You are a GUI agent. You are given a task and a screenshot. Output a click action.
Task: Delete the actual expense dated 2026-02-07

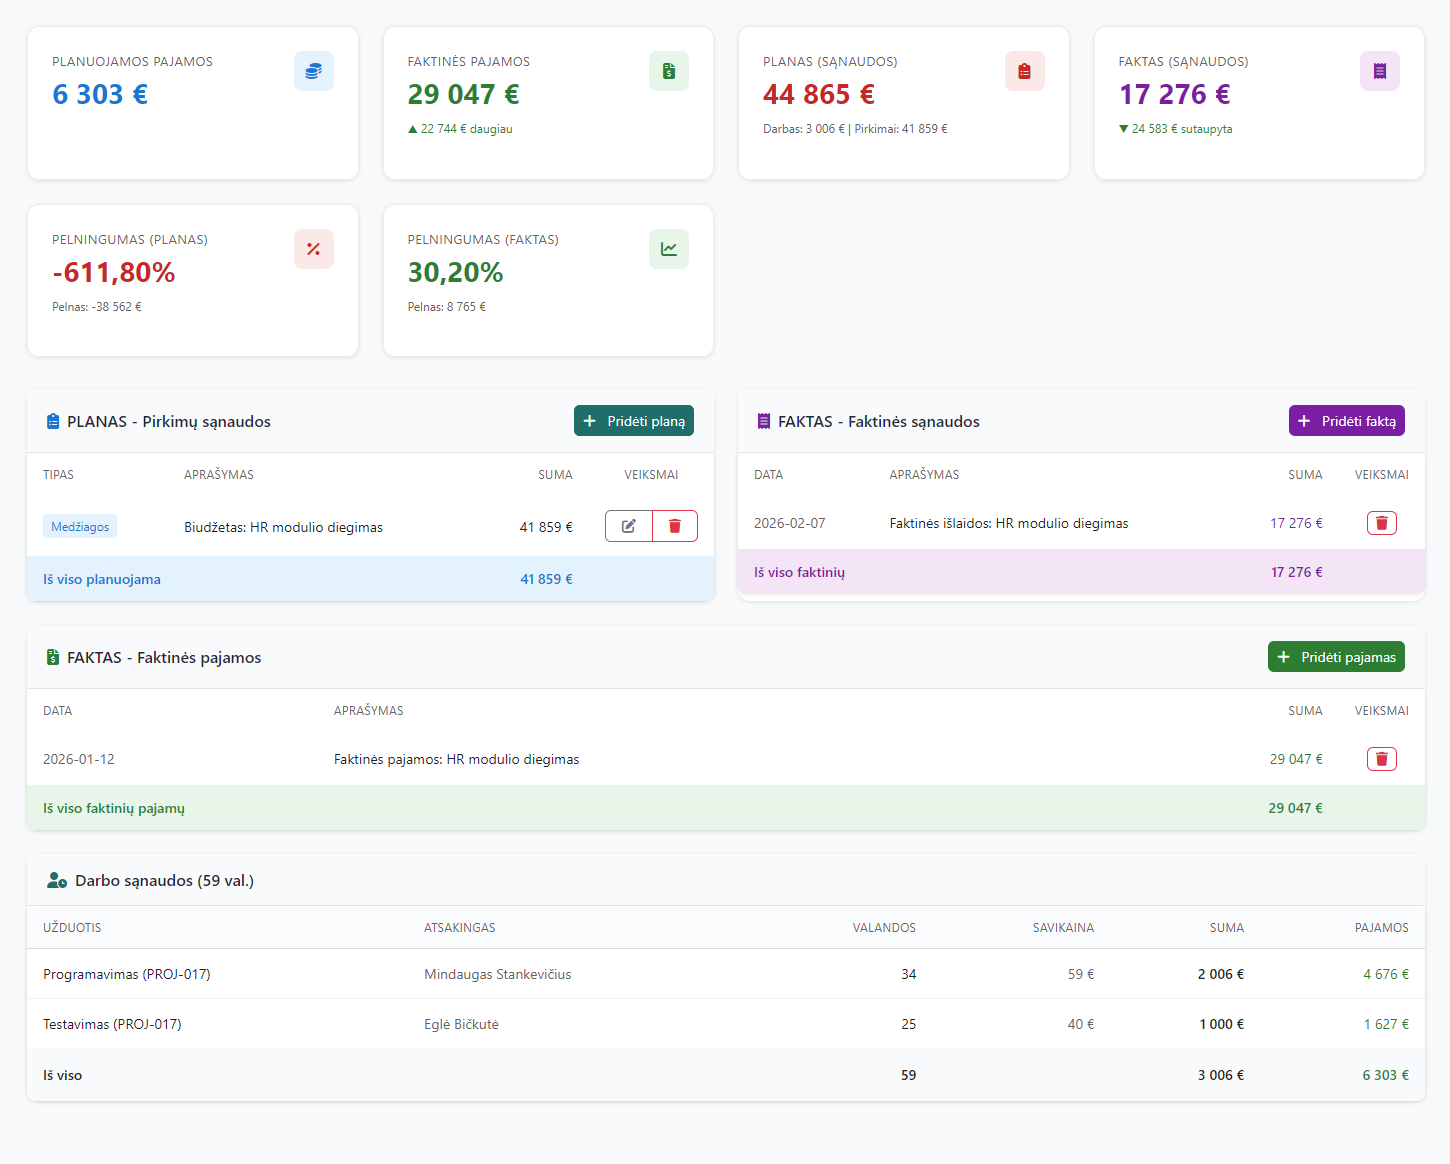1381,523
